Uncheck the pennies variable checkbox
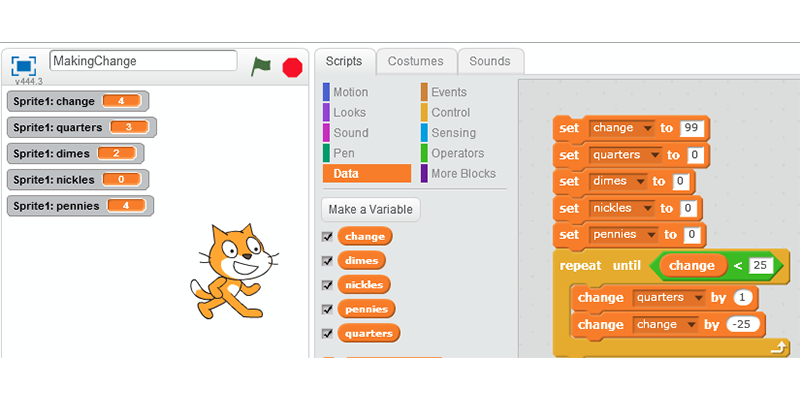This screenshot has width=800, height=400. click(327, 309)
